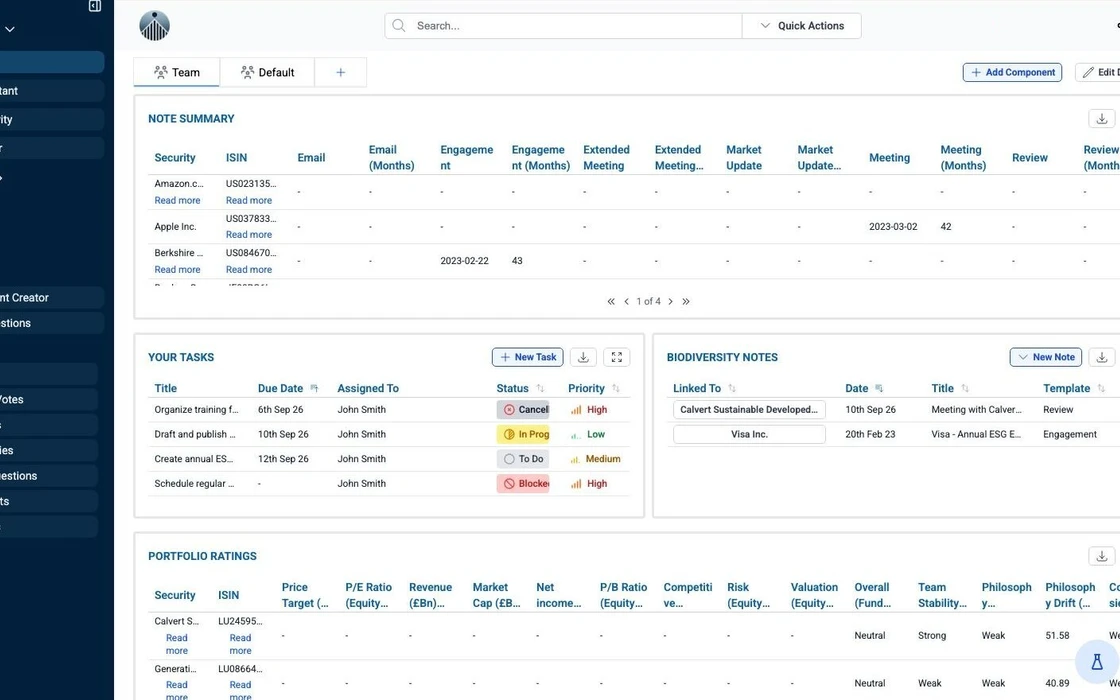Sort notes by Linked To arrows
This screenshot has width=1120, height=700.
click(x=731, y=389)
